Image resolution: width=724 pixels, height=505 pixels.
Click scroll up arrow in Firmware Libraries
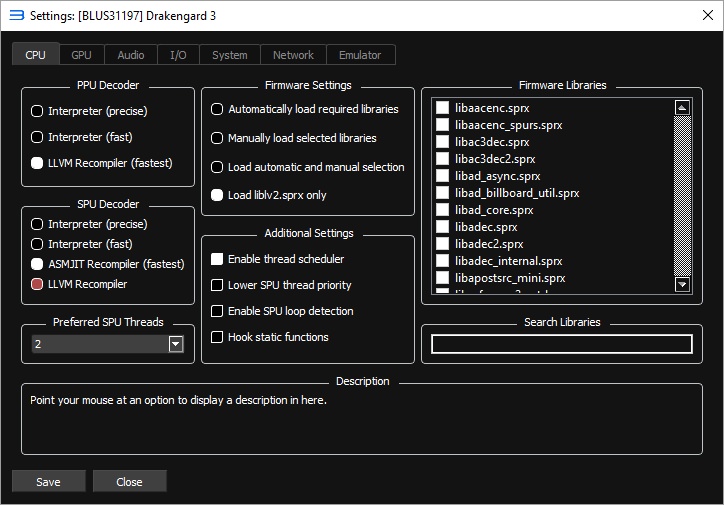pyautogui.click(x=682, y=108)
